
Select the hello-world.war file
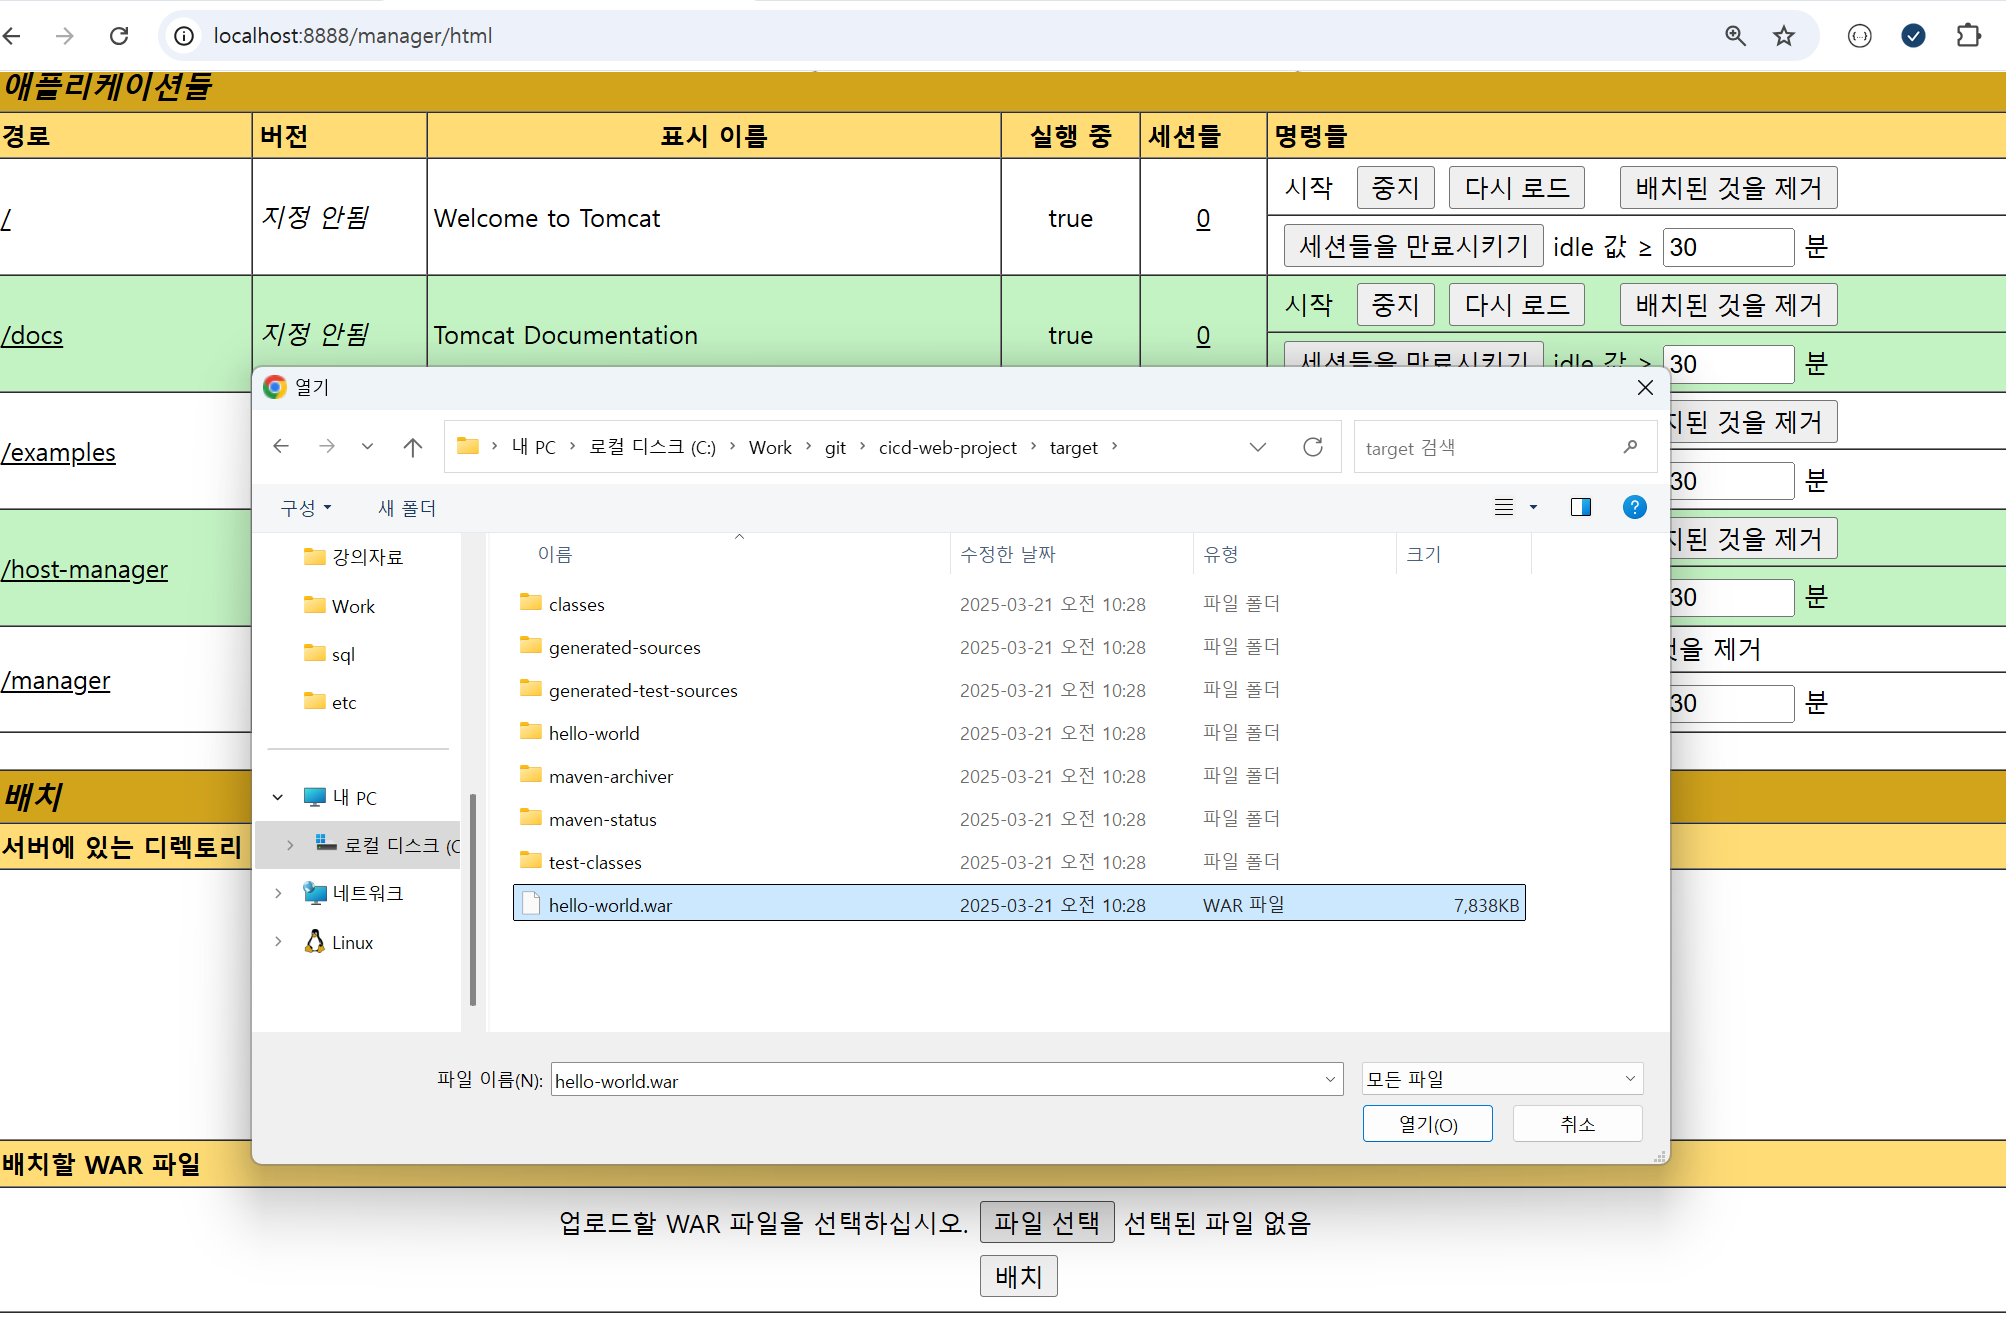[610, 905]
